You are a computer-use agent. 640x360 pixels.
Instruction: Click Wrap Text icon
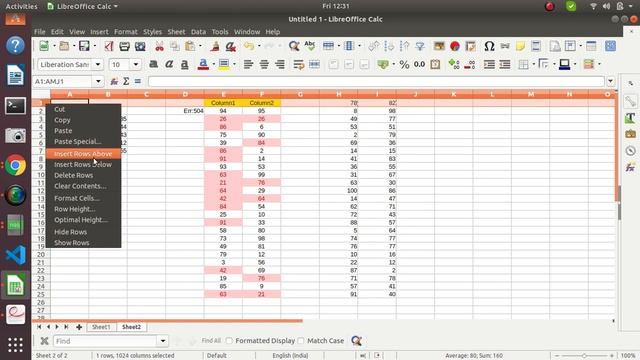coord(299,64)
